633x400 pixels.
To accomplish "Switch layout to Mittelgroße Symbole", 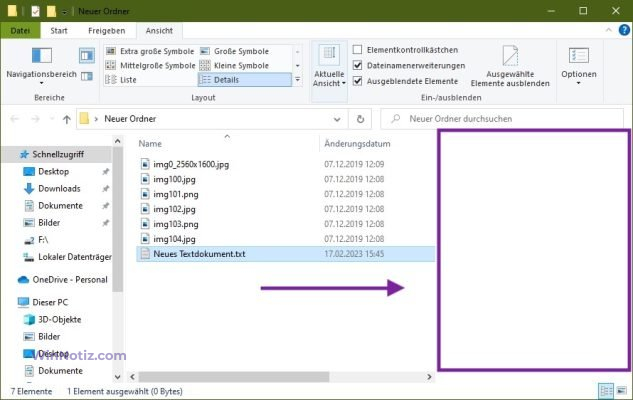I will tap(150, 65).
